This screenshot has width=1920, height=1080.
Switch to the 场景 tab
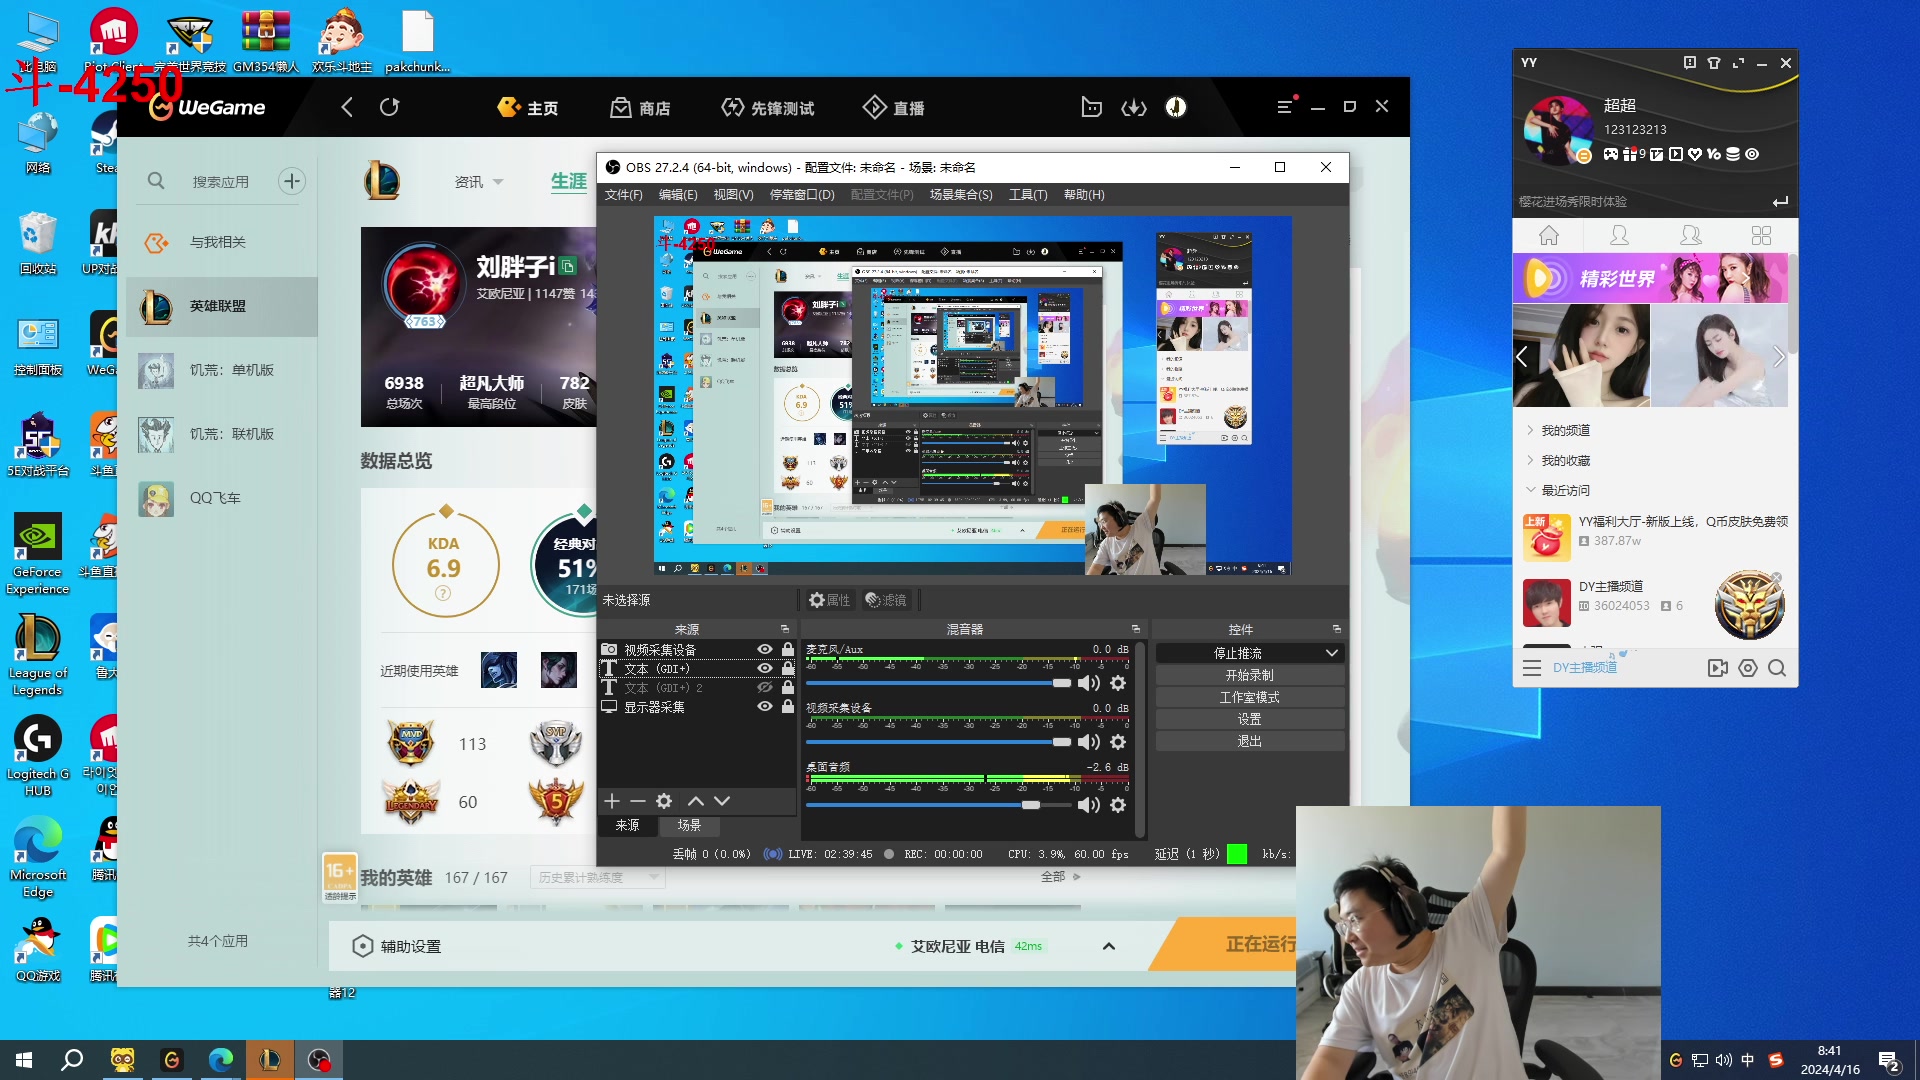[689, 825]
